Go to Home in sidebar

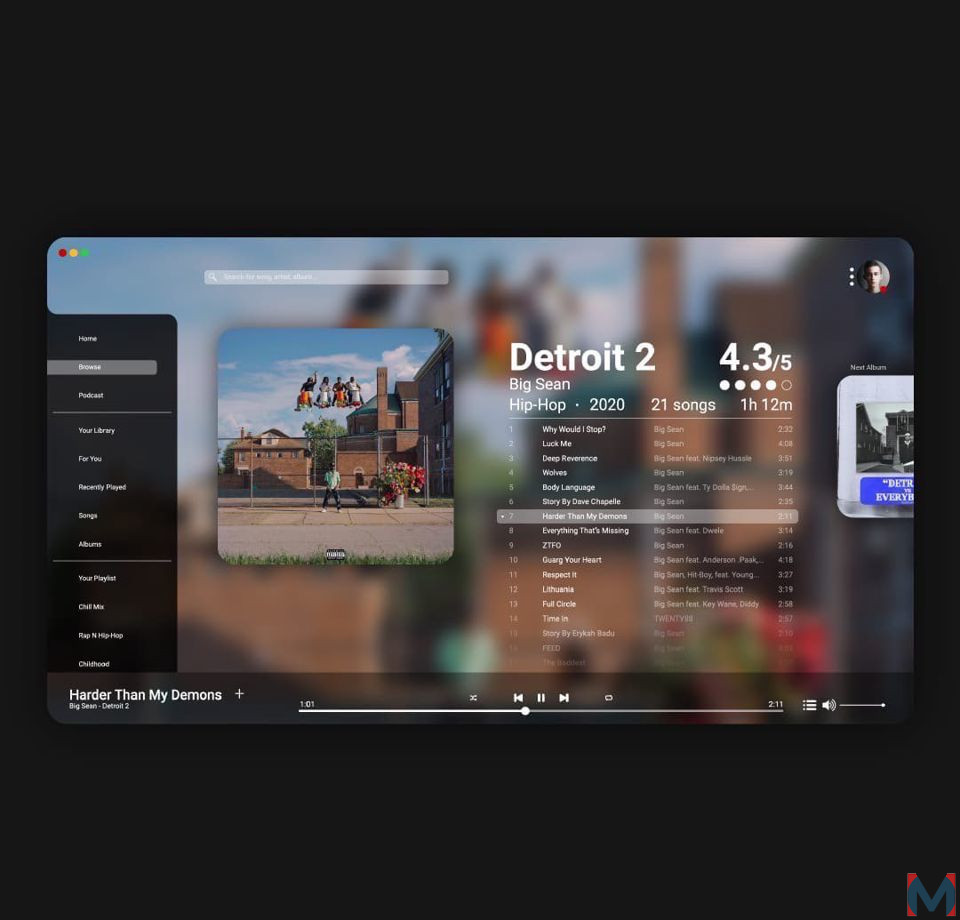pyautogui.click(x=88, y=338)
